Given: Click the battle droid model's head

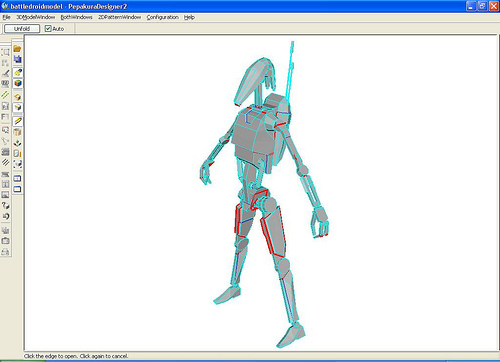Looking at the screenshot, I should tap(255, 80).
